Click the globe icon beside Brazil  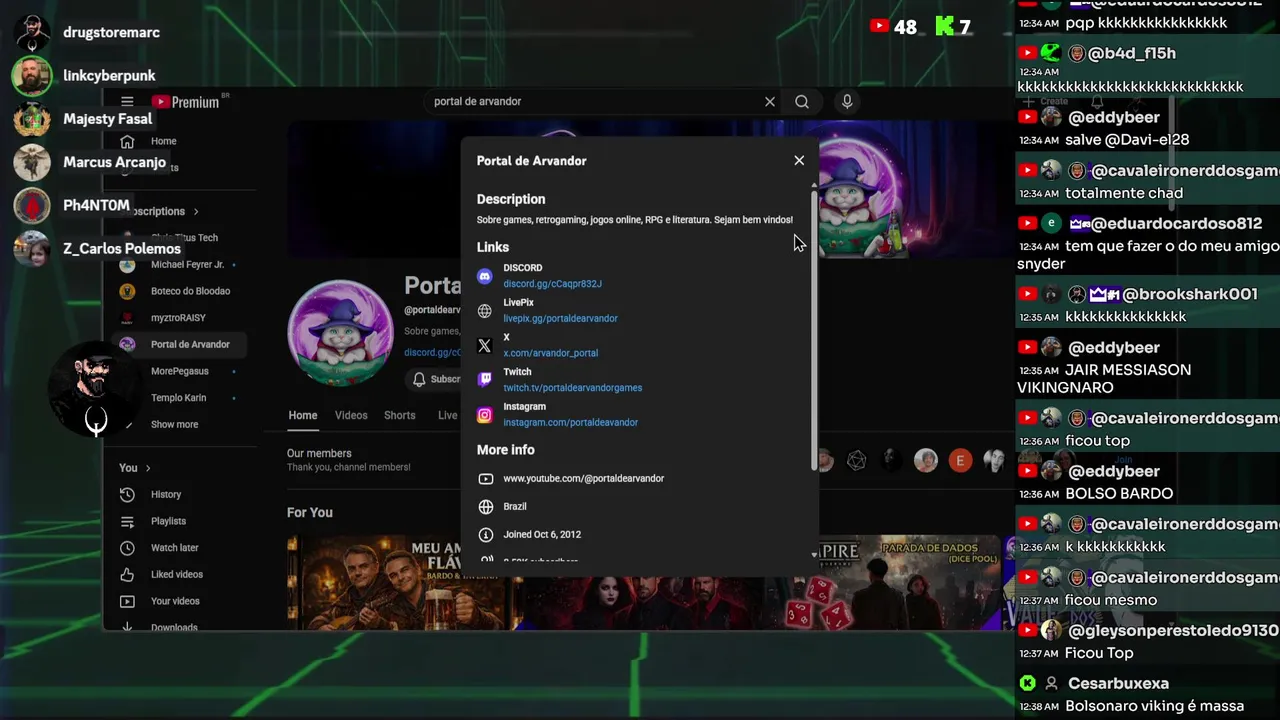point(486,507)
